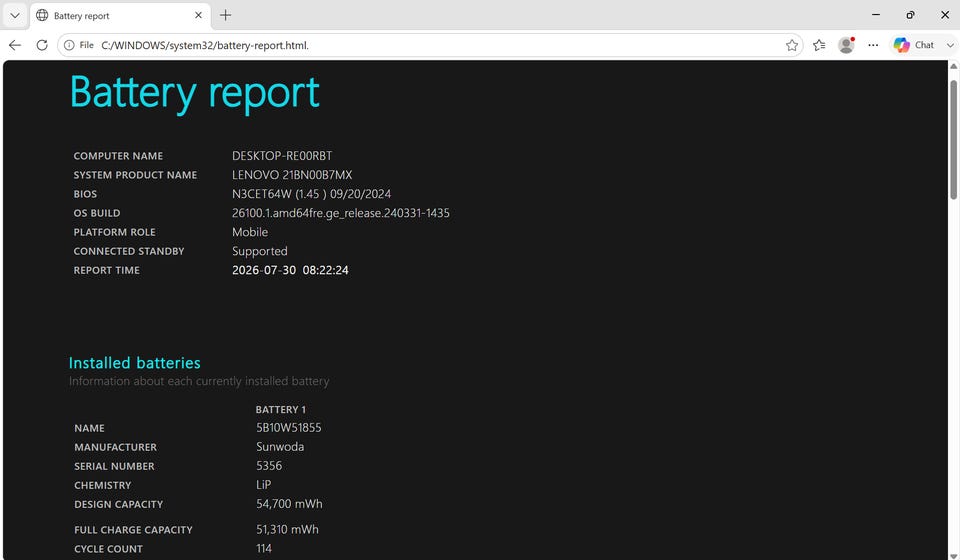Open a new browser tab
The width and height of the screenshot is (960, 560).
[x=225, y=15]
